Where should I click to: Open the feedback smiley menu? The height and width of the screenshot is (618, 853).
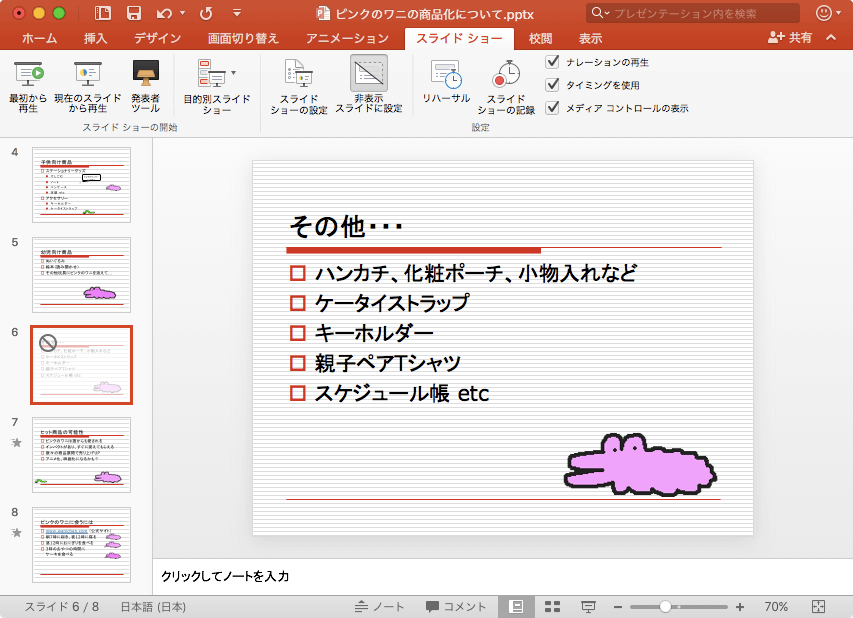click(x=828, y=13)
